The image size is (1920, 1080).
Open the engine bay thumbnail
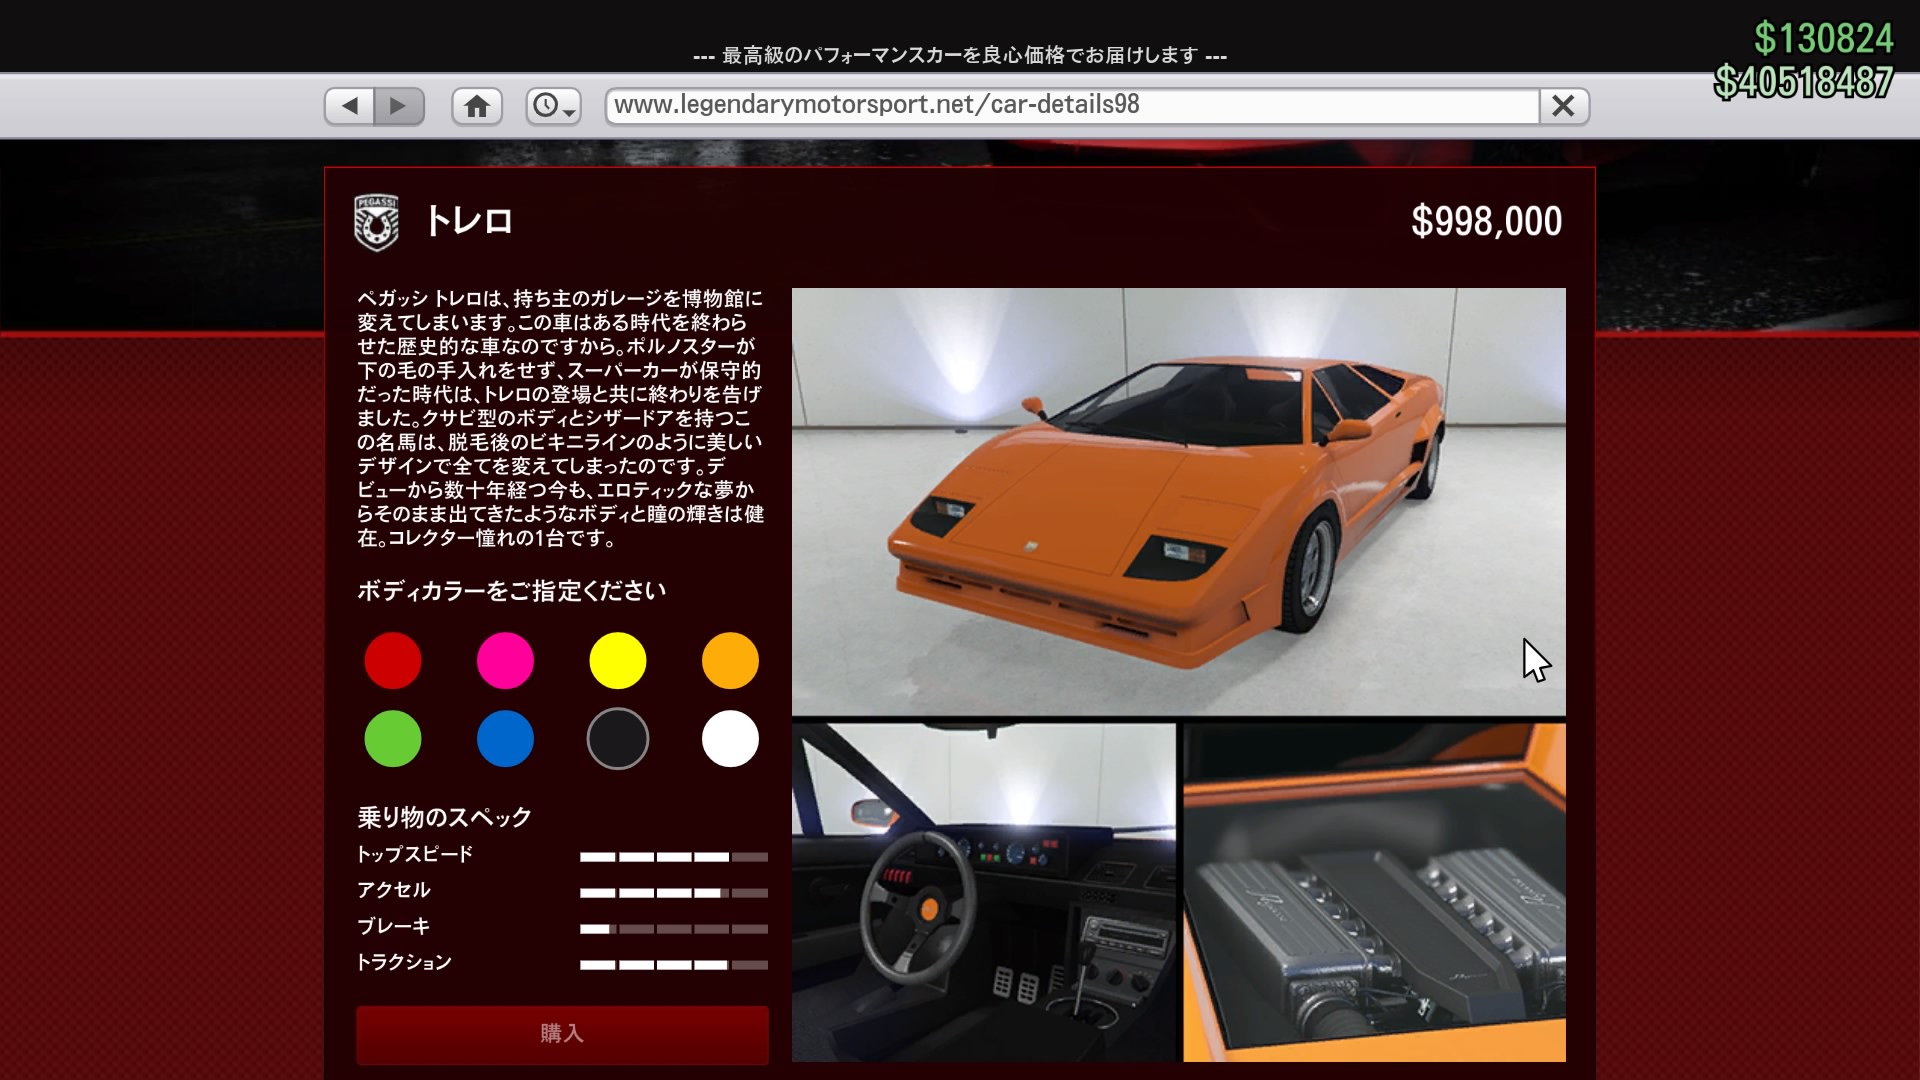[x=1374, y=892]
